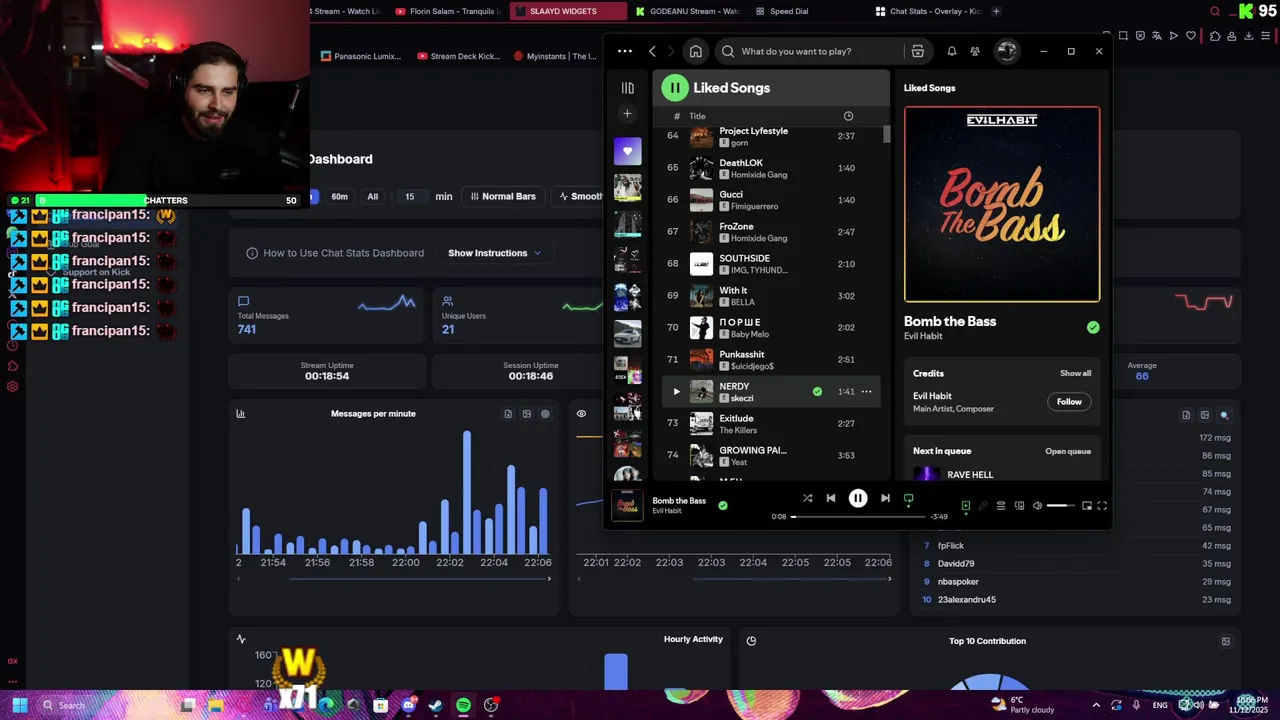Screen dimensions: 1280x720
Task: Switch to Chat Stats Overlay browser tab
Action: 928,11
